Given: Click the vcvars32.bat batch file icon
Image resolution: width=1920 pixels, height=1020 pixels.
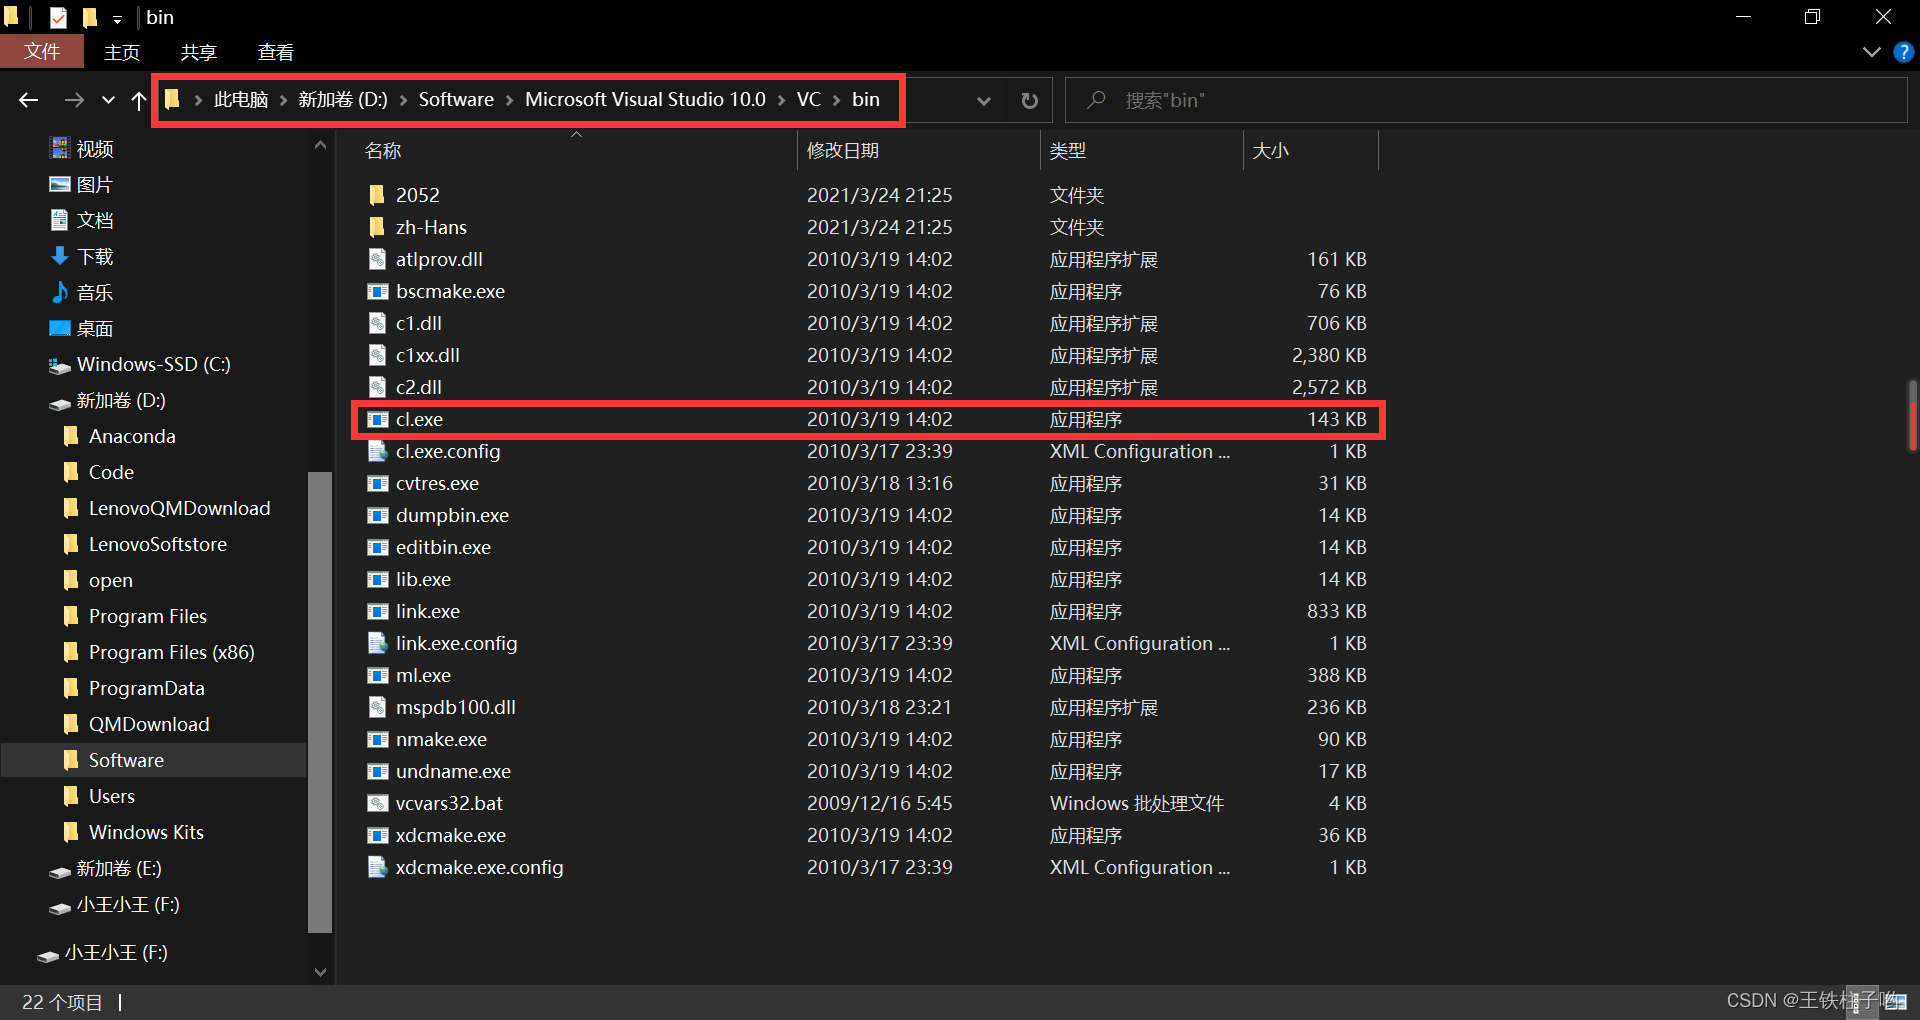Looking at the screenshot, I should (377, 804).
